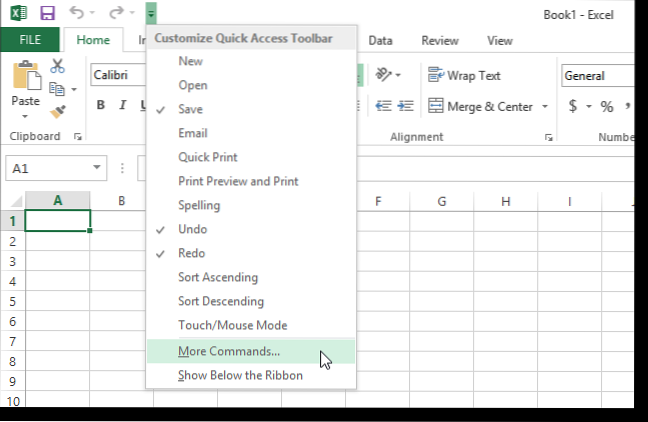Select column A header
Image resolution: width=648 pixels, height=422 pixels.
pyautogui.click(x=58, y=201)
